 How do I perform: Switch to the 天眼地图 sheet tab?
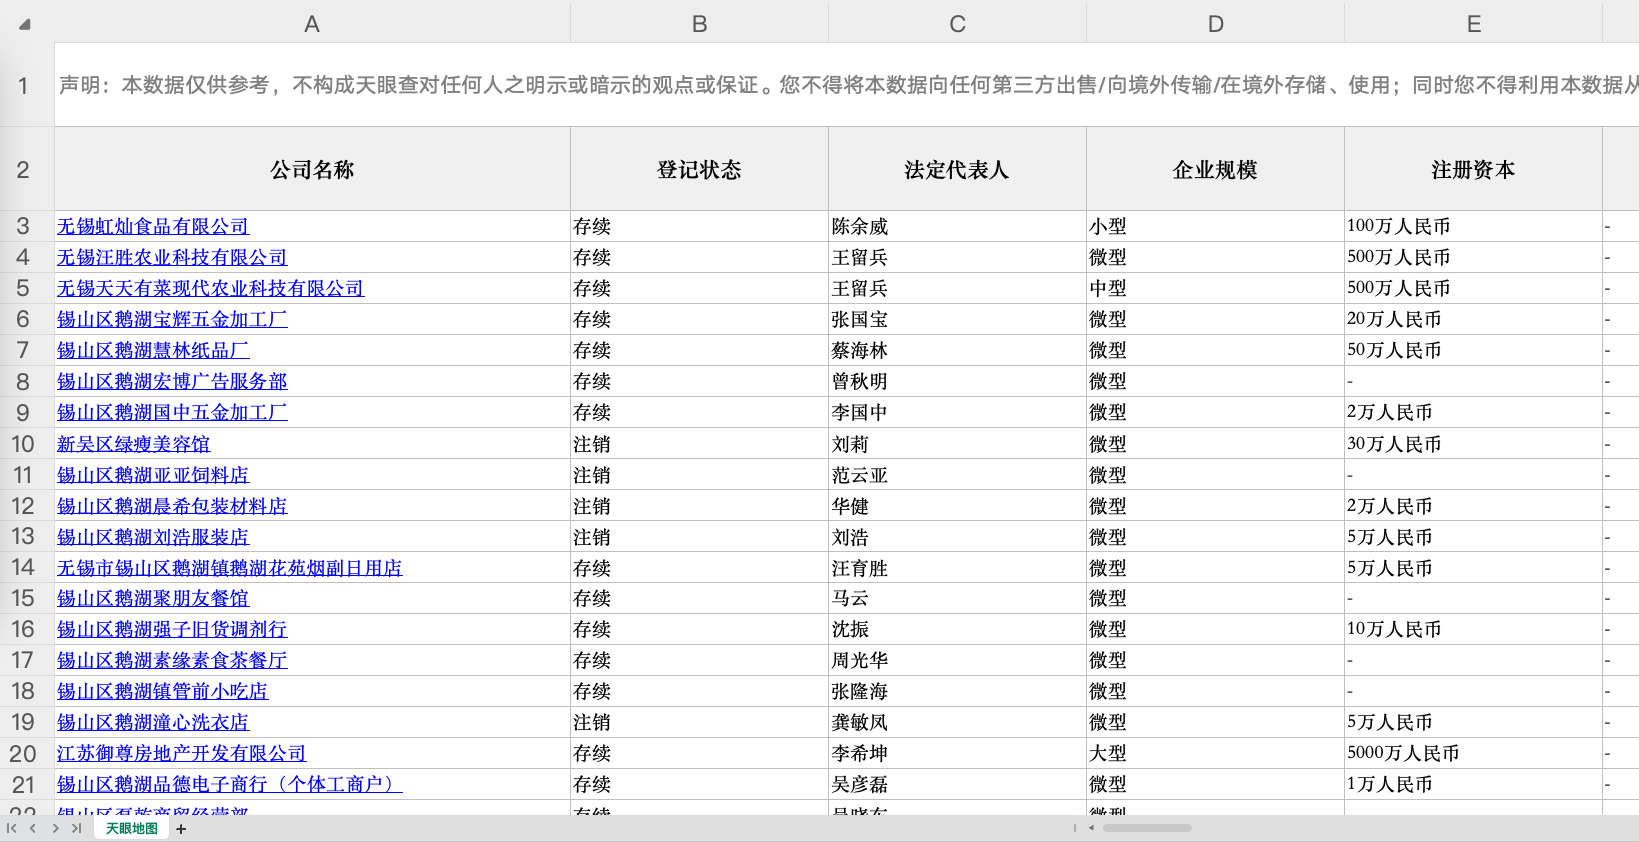[132, 829]
